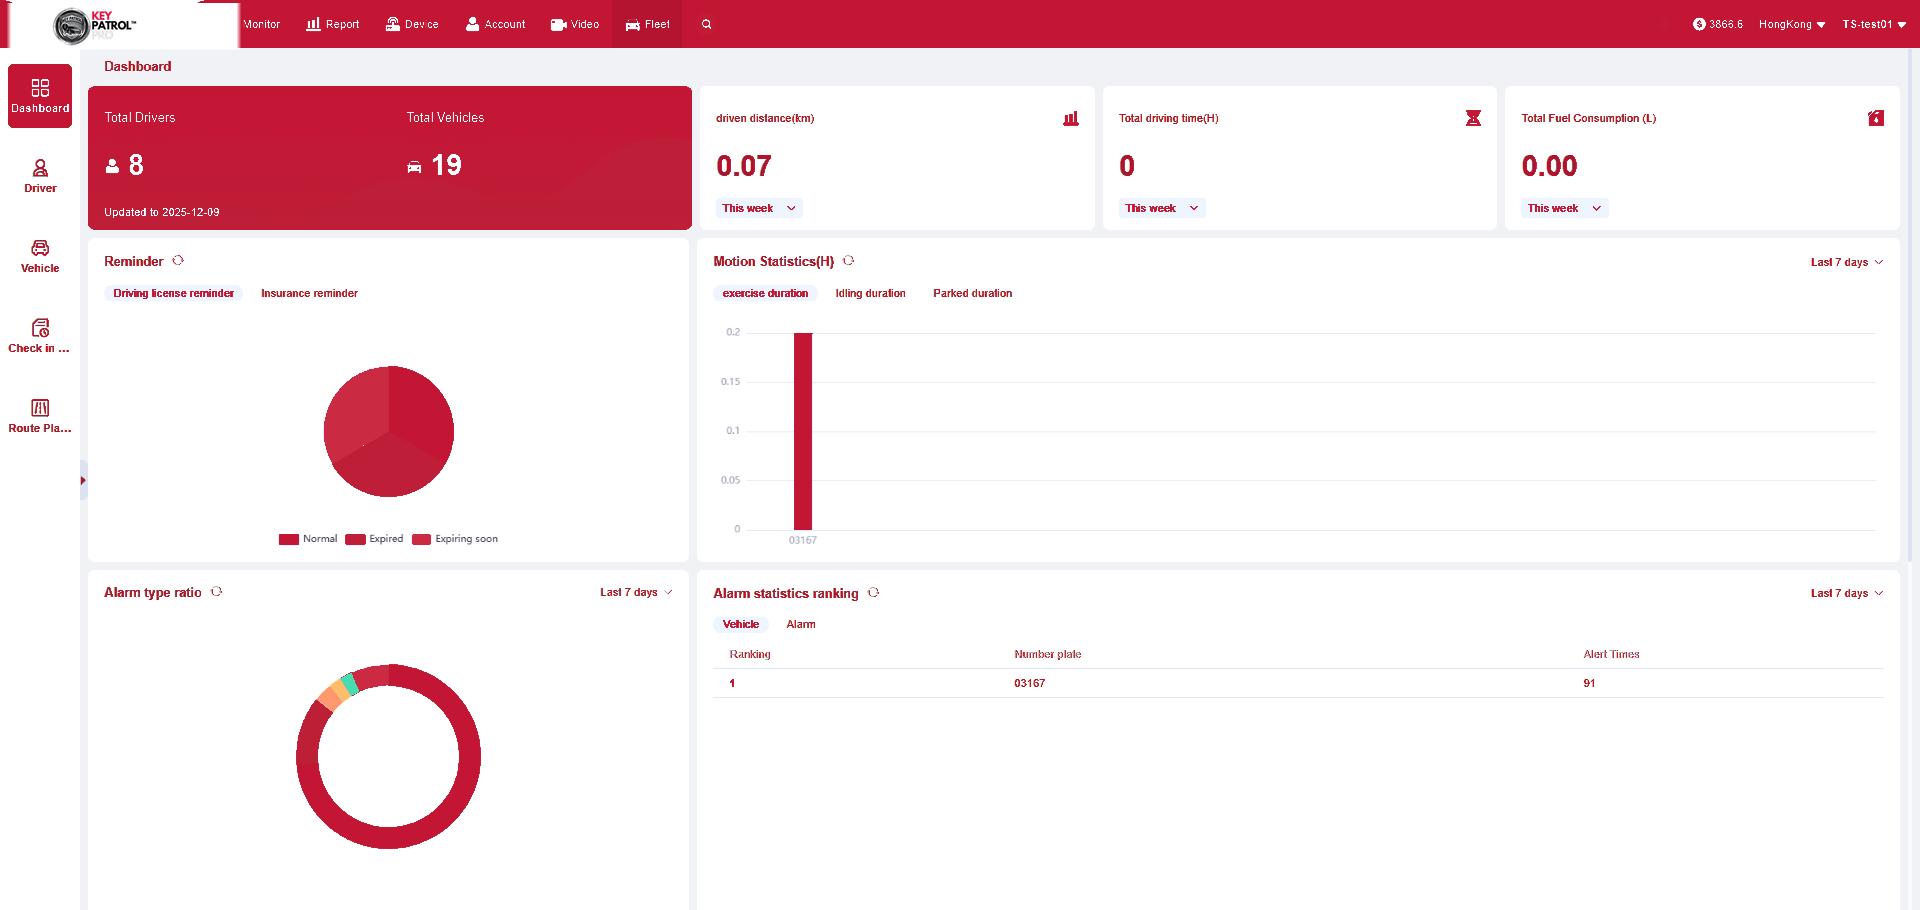Viewport: 1920px width, 910px height.
Task: Change Alarm statistics ranking date range
Action: (1847, 593)
